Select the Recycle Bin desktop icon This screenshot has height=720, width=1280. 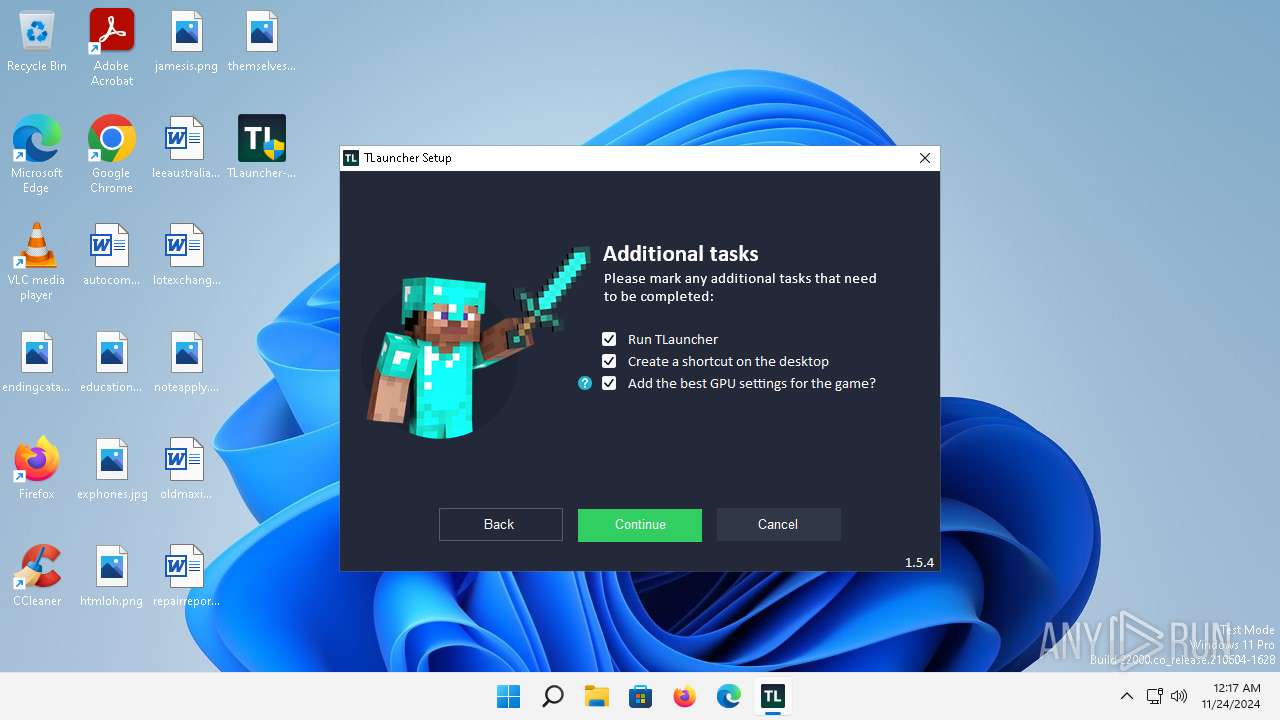tap(37, 42)
